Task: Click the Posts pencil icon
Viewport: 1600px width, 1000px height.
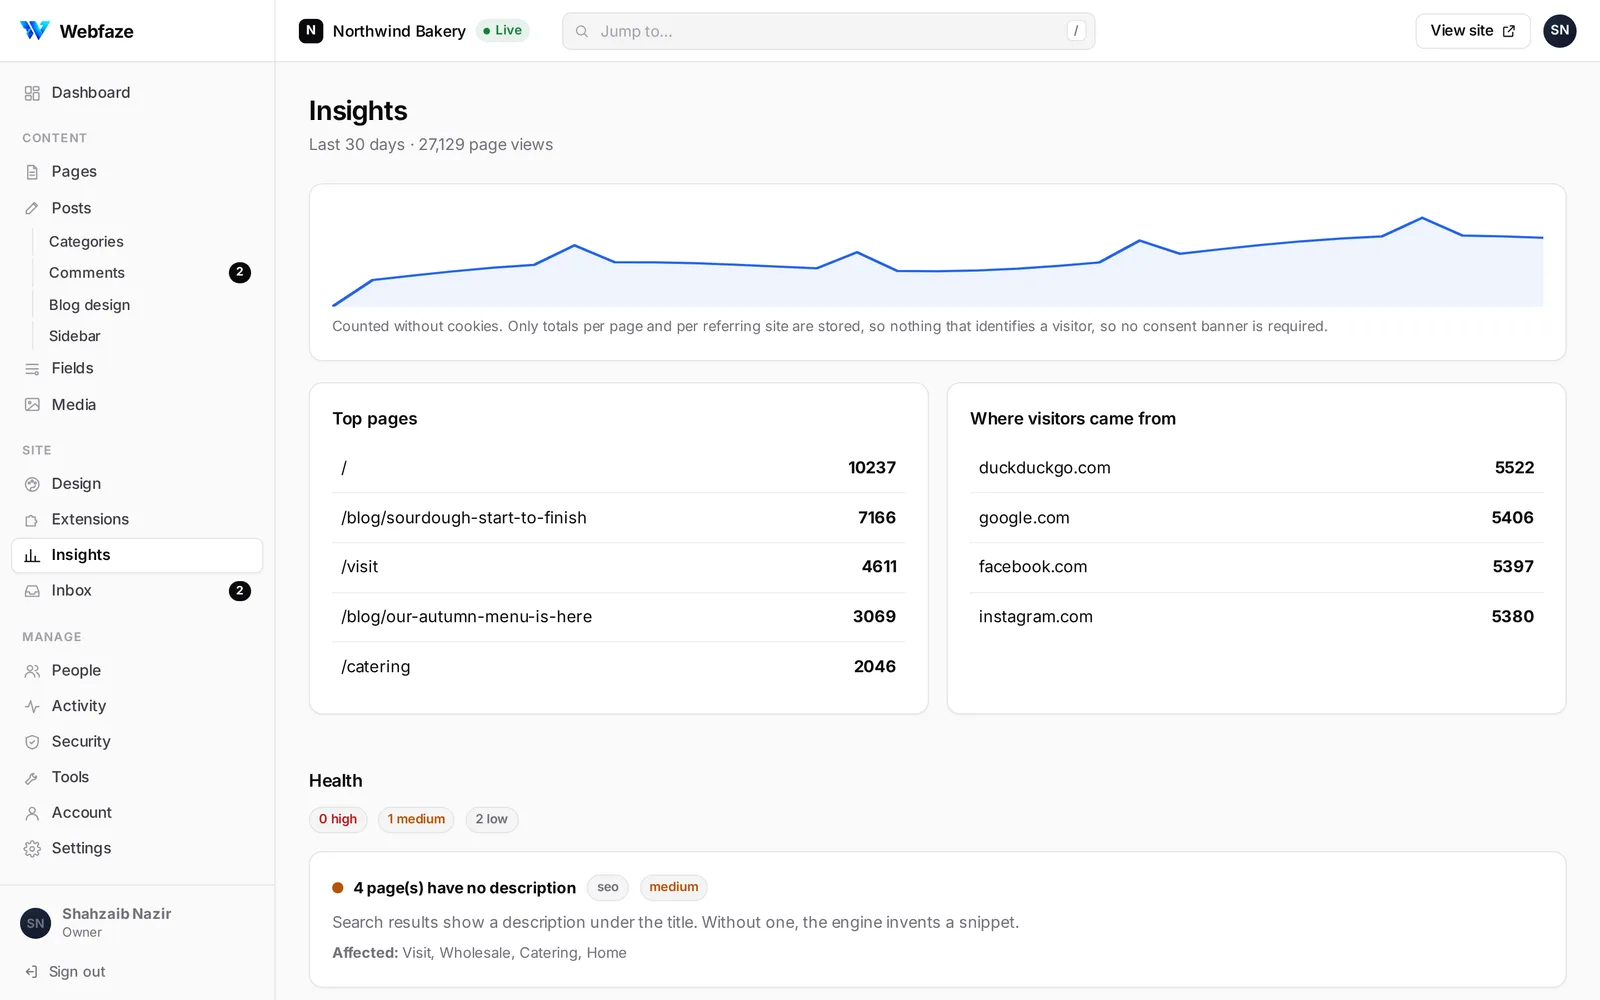Action: point(32,208)
